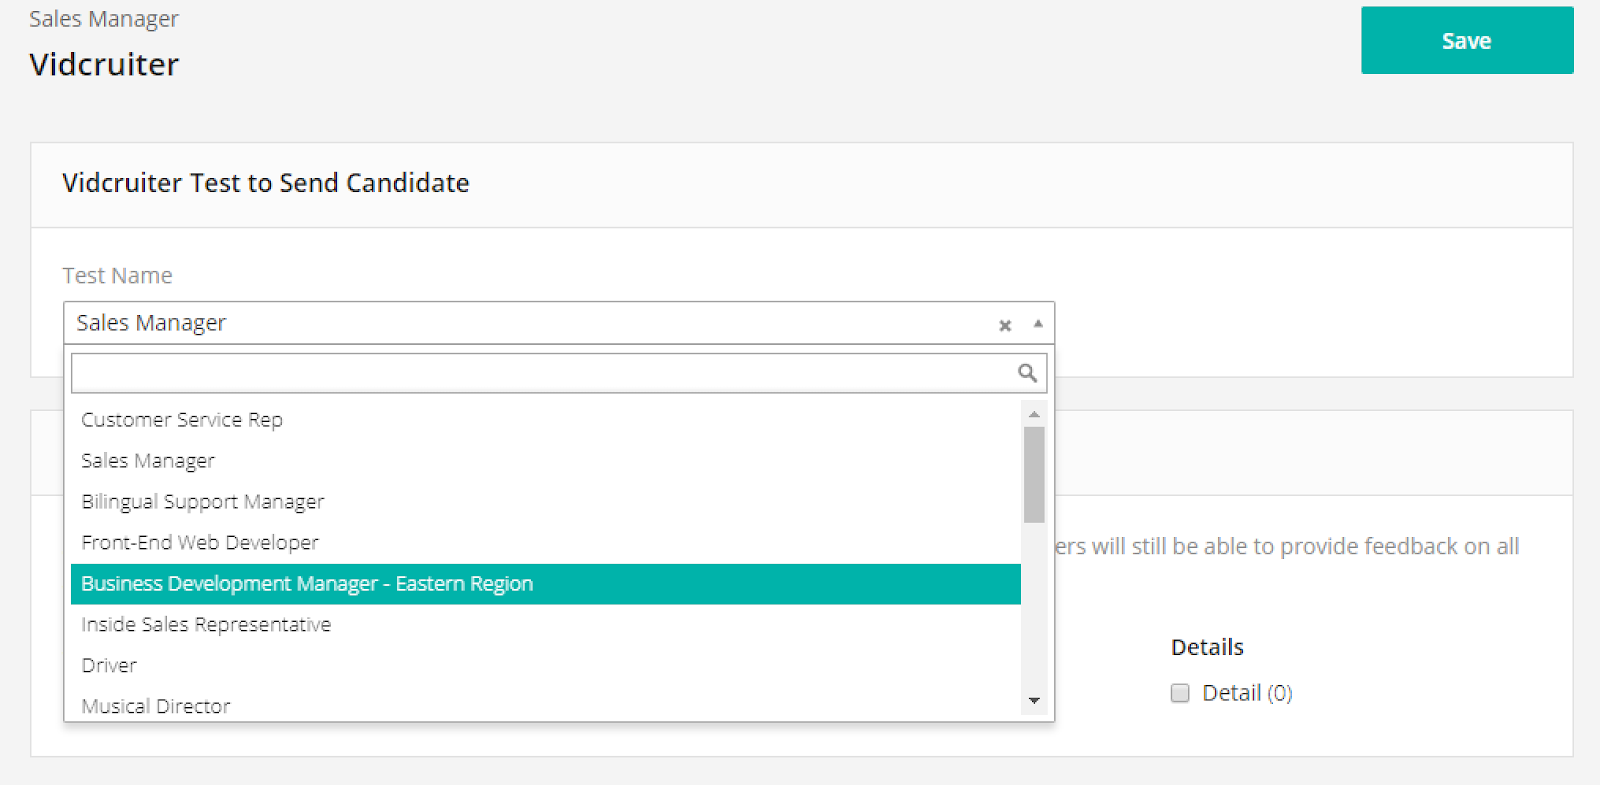Viewport: 1600px width, 785px height.
Task: Click the list scrollbar up arrow
Action: [x=1034, y=413]
